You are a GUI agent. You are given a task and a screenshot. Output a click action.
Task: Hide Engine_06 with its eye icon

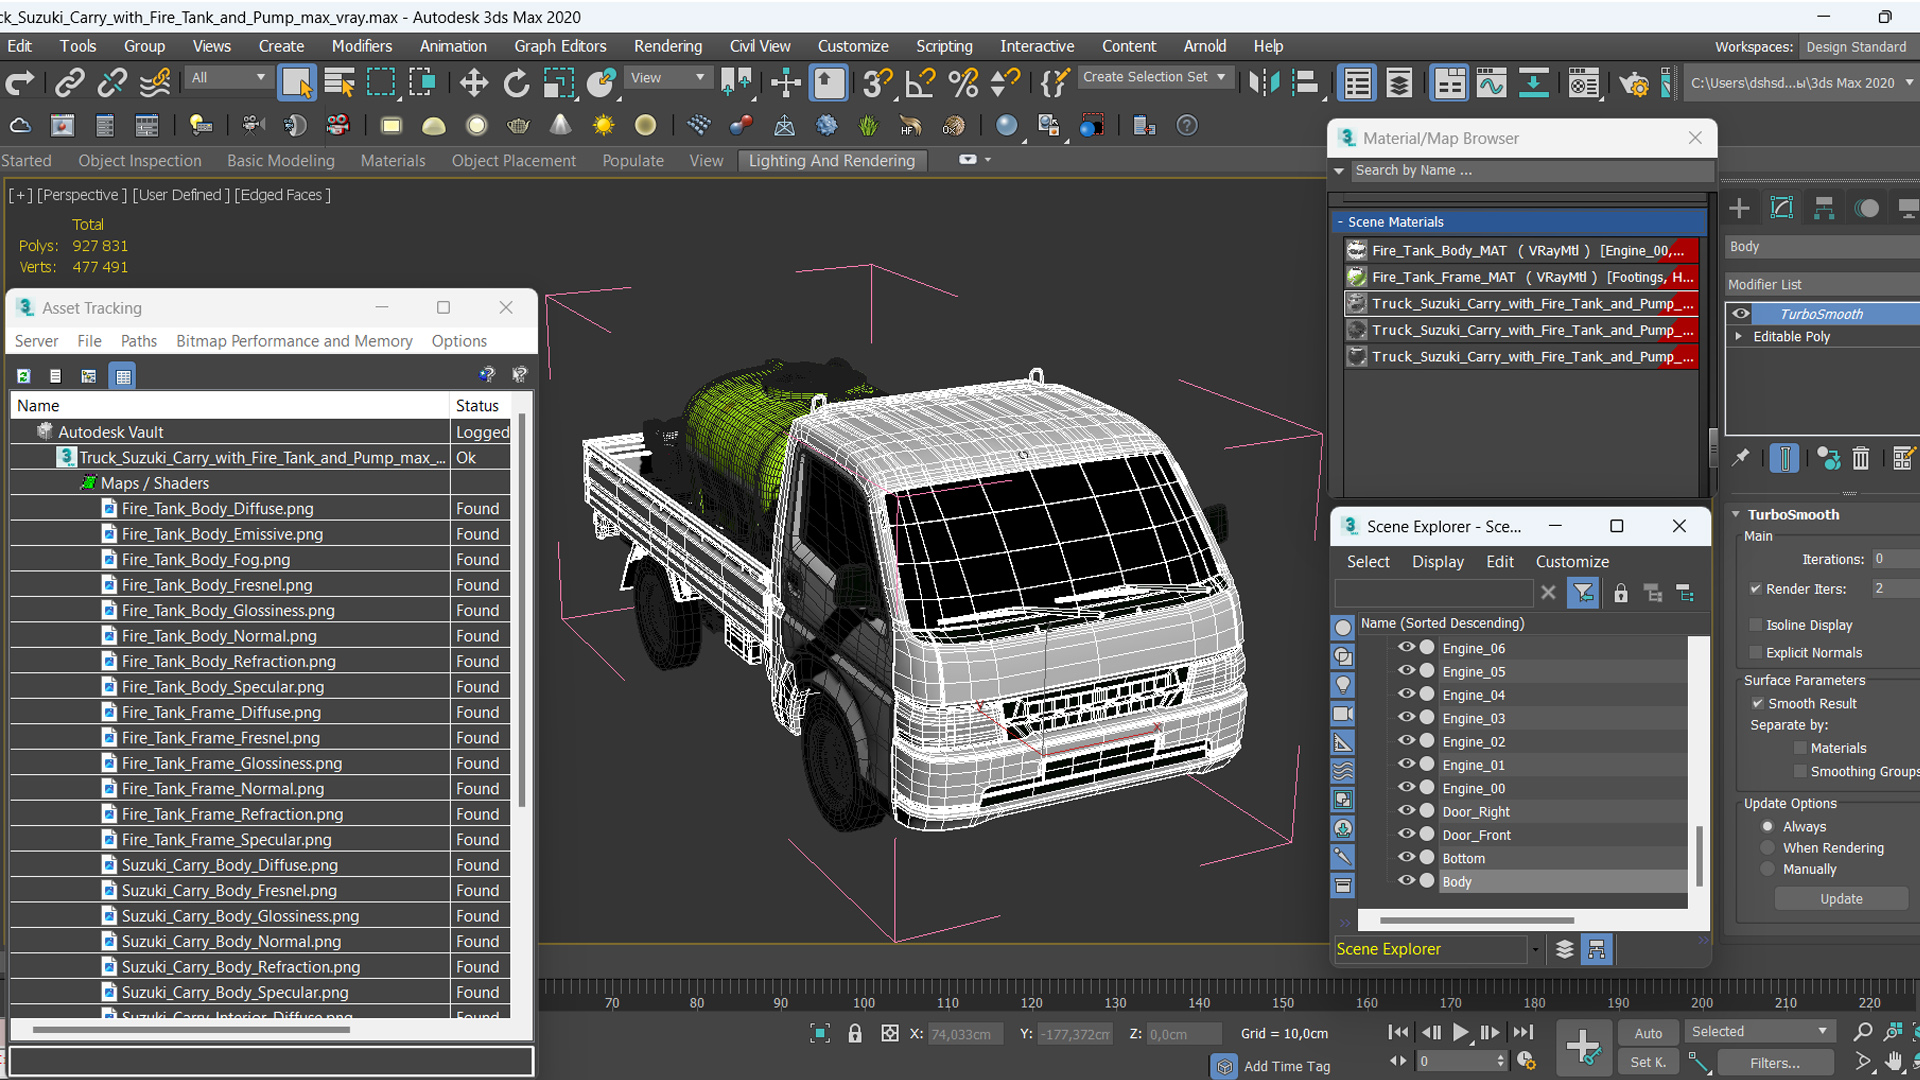tap(1406, 648)
